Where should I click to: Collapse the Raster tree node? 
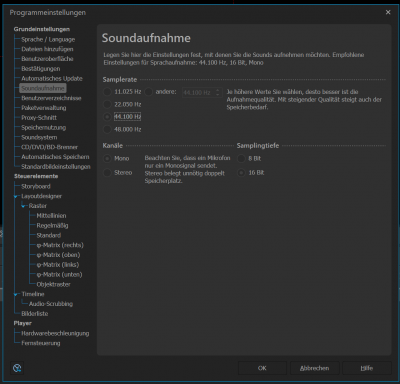tap(23, 206)
